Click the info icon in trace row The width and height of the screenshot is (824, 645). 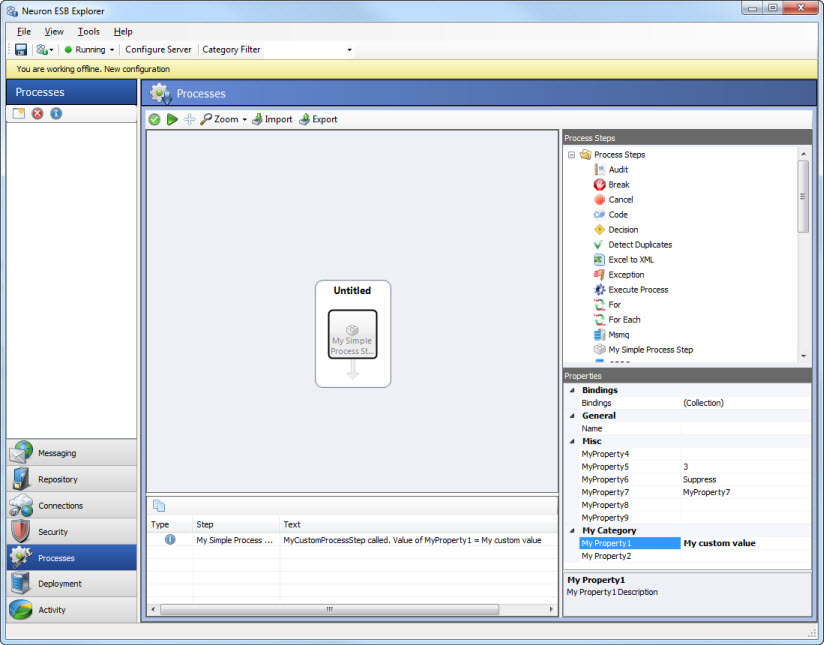(x=170, y=539)
